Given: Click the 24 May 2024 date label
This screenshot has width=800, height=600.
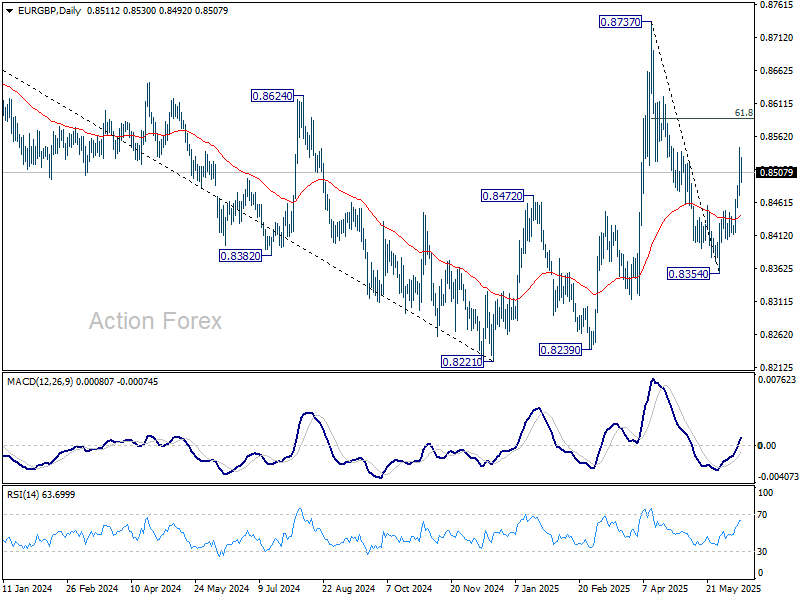Looking at the screenshot, I should (221, 588).
